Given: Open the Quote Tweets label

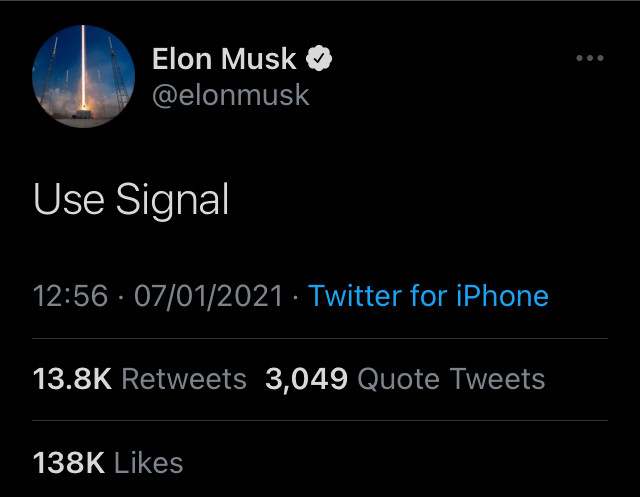Looking at the screenshot, I should (x=451, y=379).
